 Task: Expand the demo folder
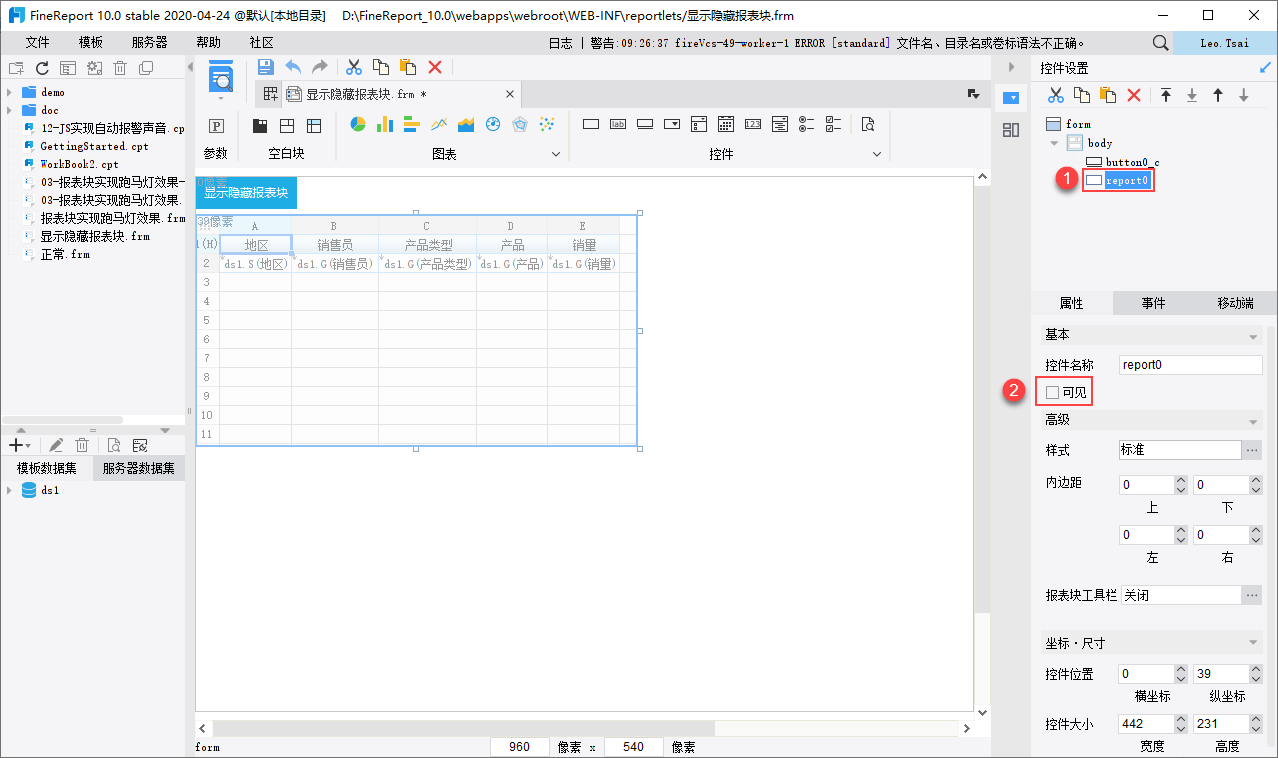tap(9, 92)
